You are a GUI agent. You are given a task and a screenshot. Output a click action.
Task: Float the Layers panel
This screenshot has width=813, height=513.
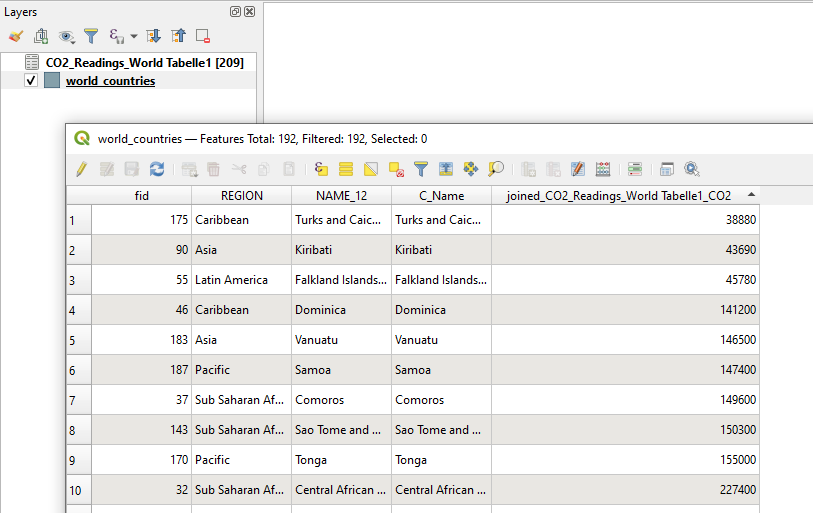pos(235,12)
